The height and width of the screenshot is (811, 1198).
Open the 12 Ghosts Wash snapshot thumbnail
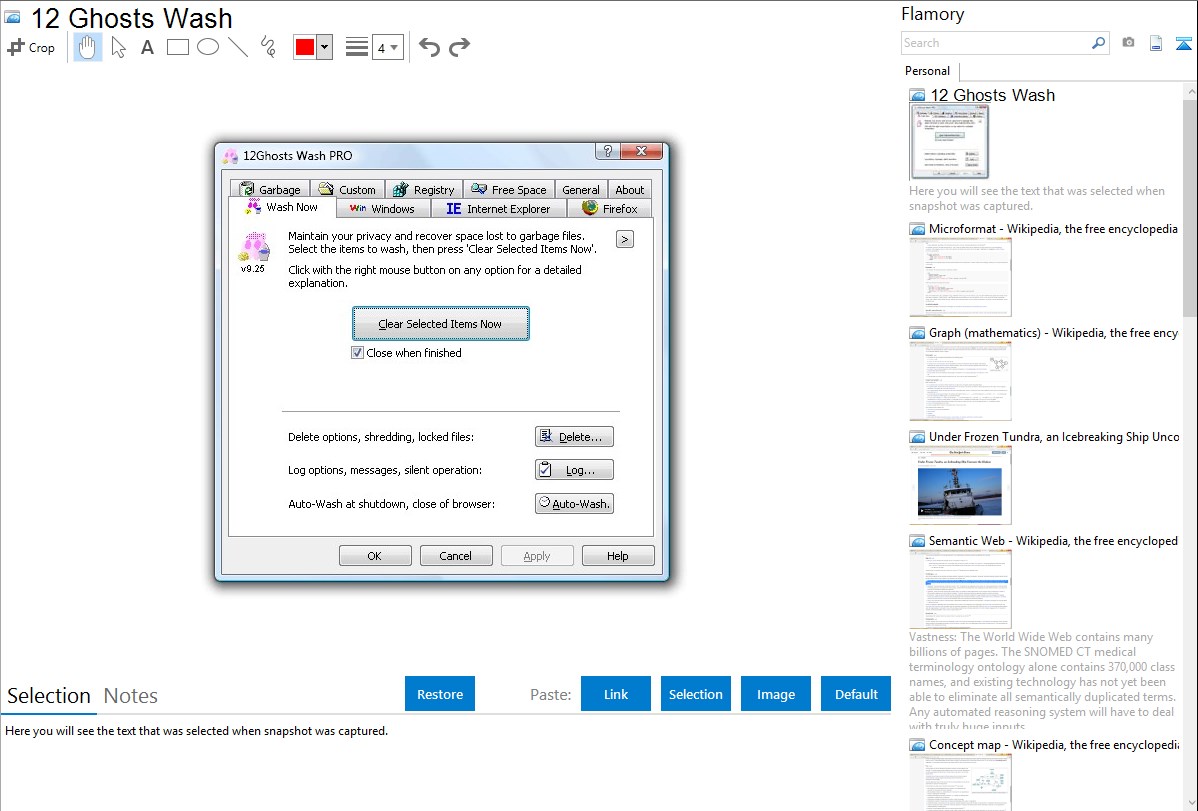click(x=949, y=142)
